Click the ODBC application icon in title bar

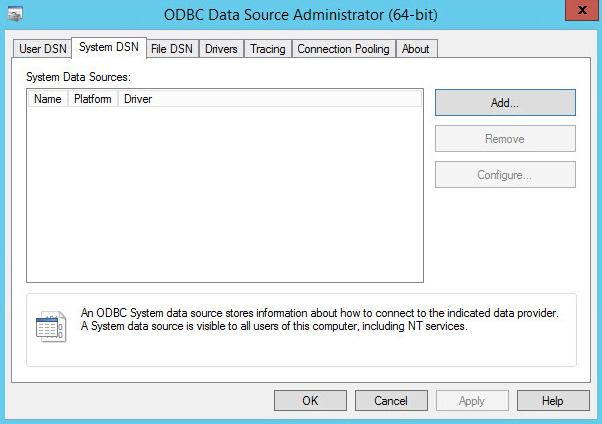(x=16, y=13)
